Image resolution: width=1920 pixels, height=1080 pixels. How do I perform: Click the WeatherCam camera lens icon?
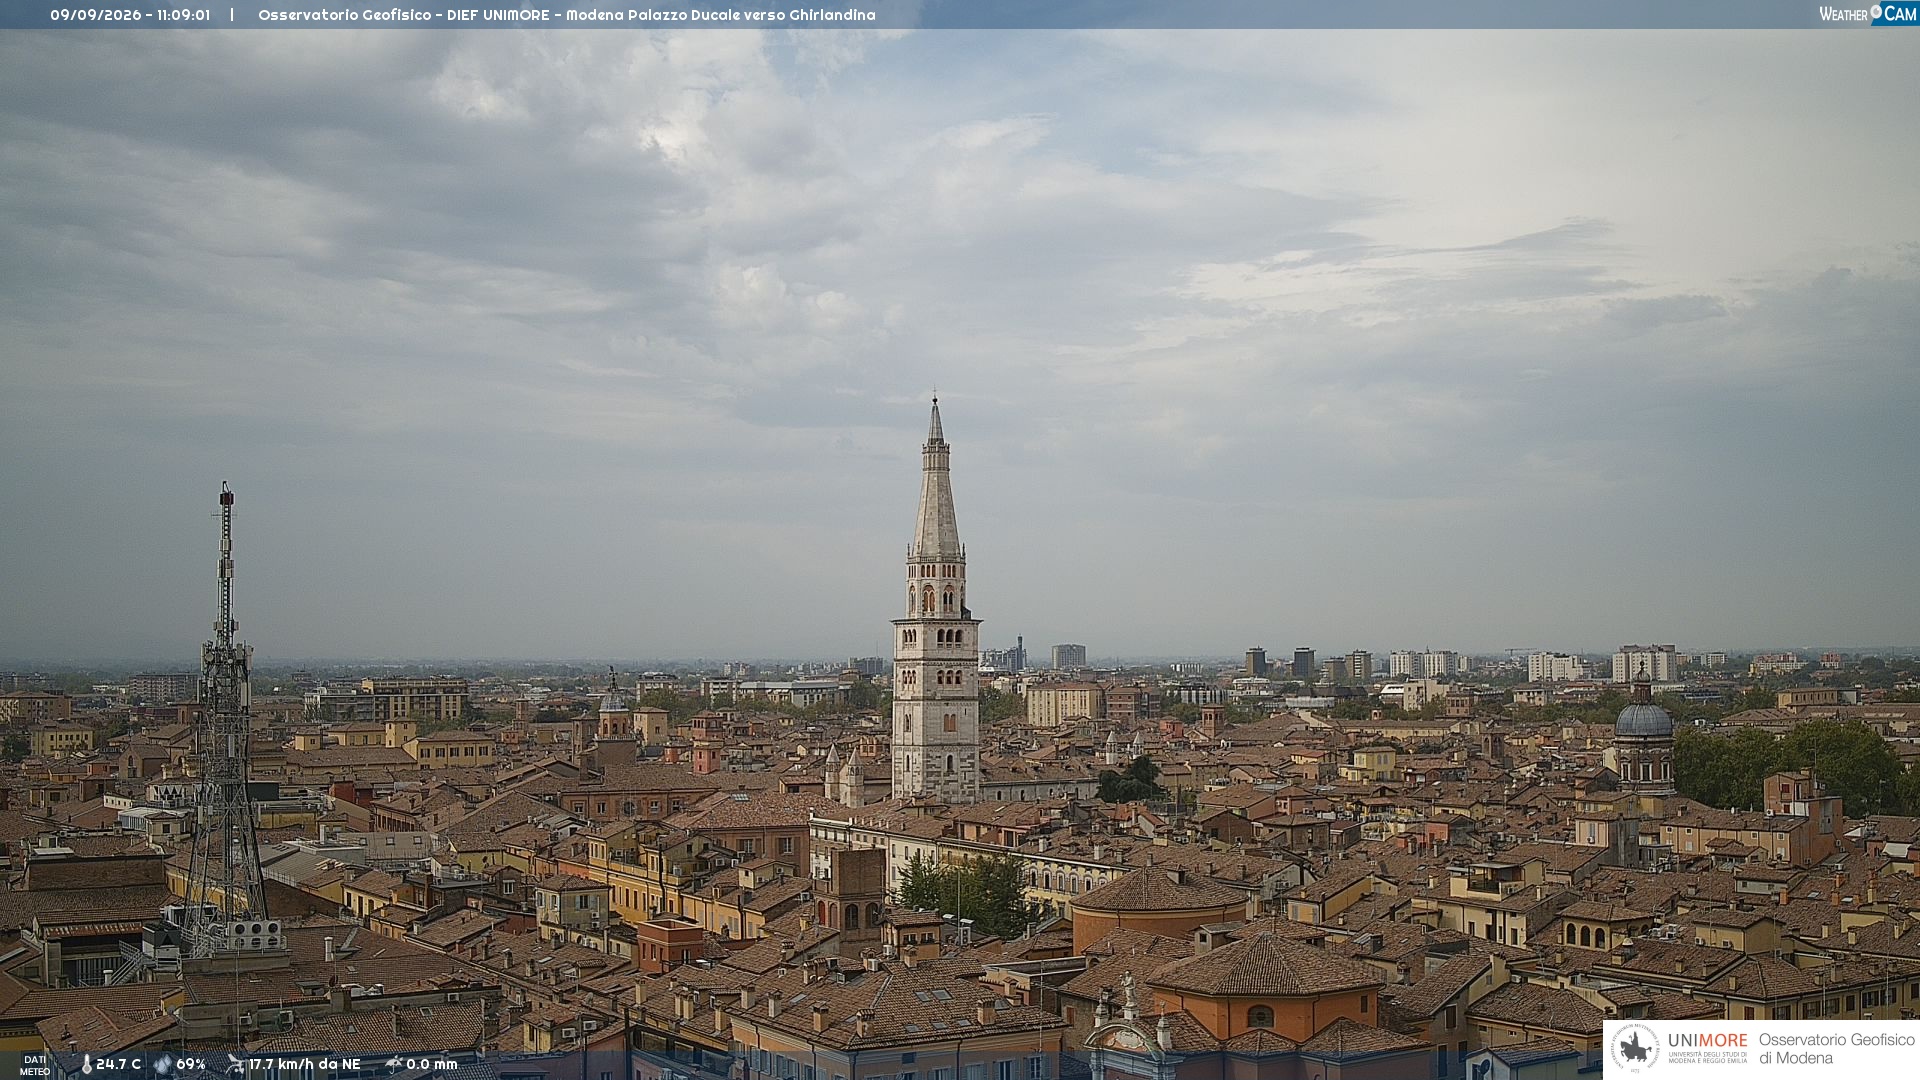1876,12
